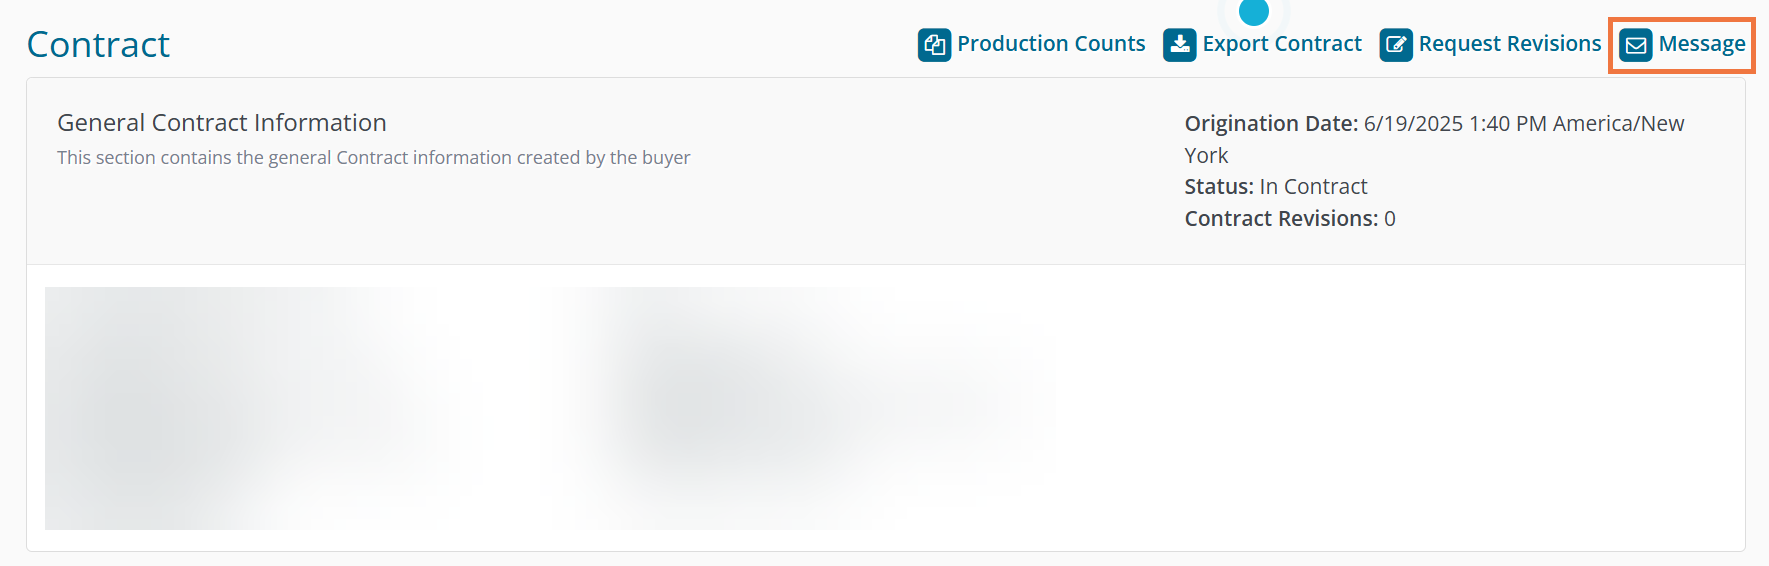Click the In Contract status value

click(x=1313, y=187)
